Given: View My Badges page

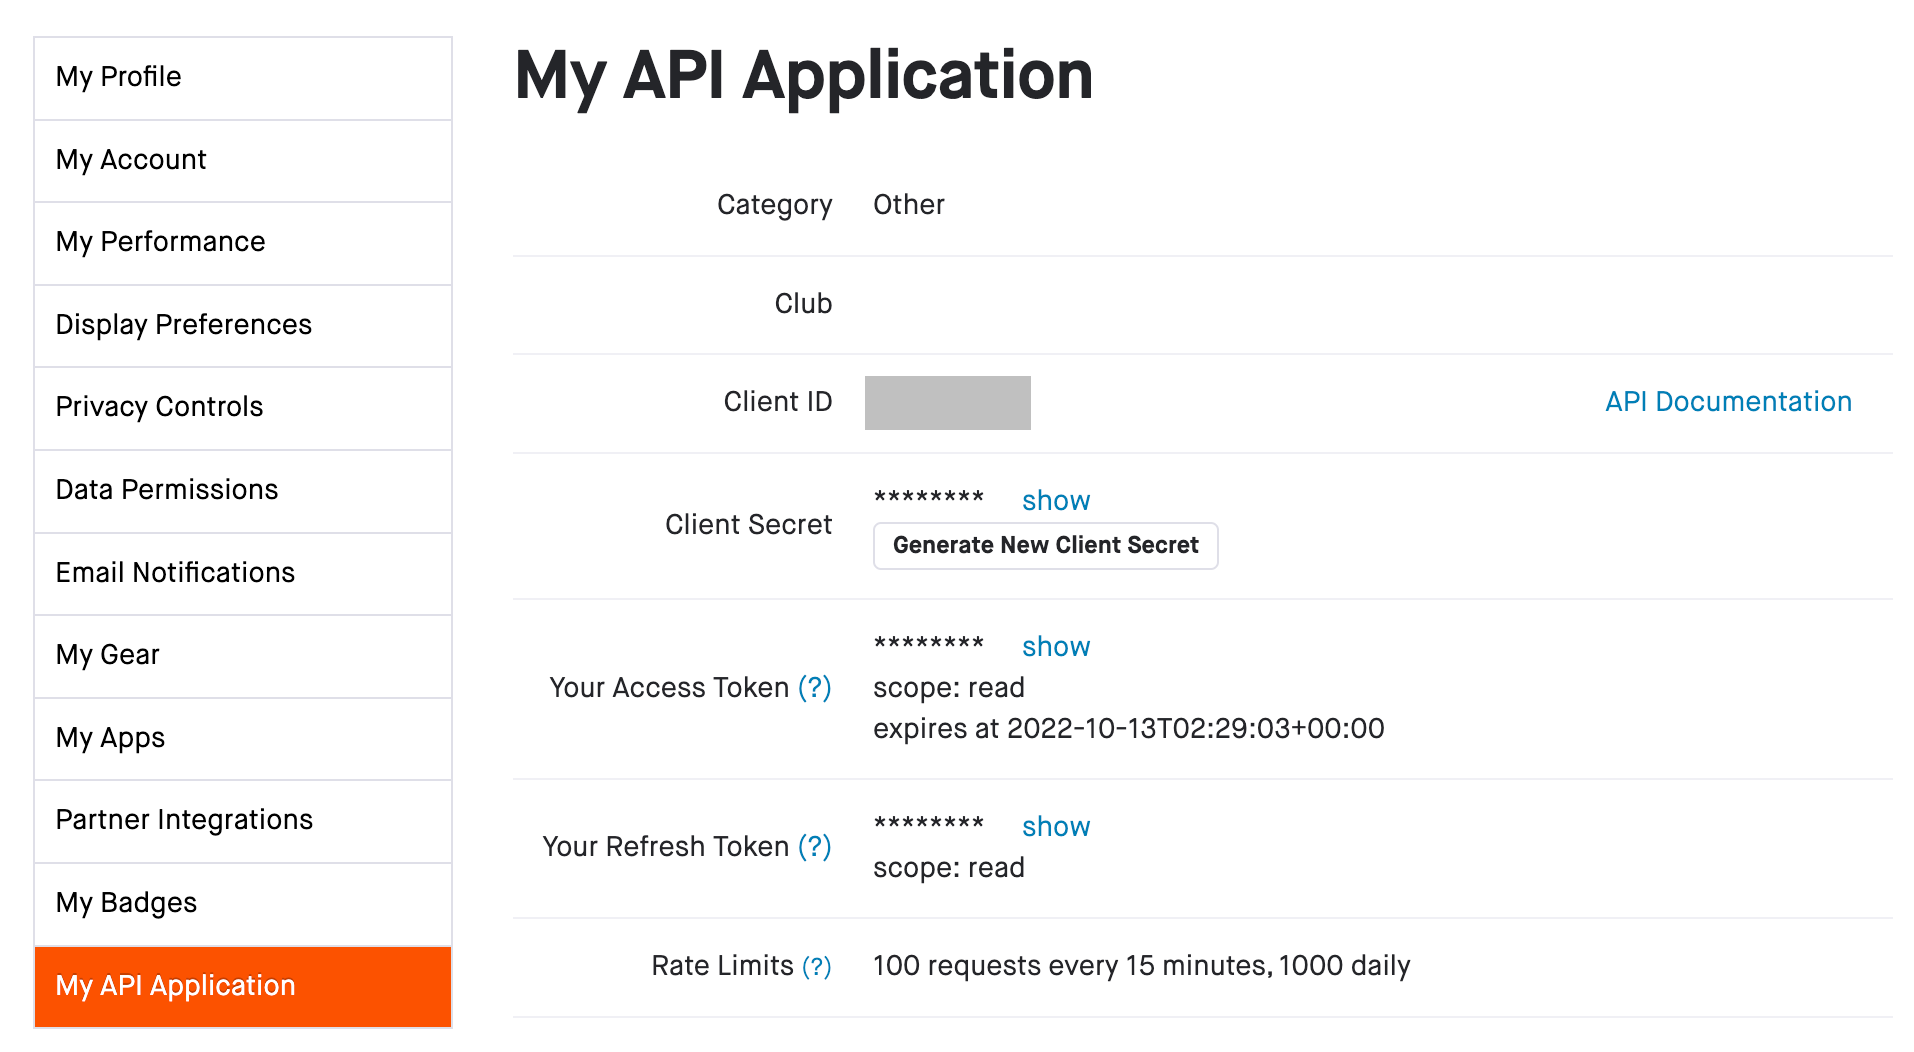Looking at the screenshot, I should (243, 903).
